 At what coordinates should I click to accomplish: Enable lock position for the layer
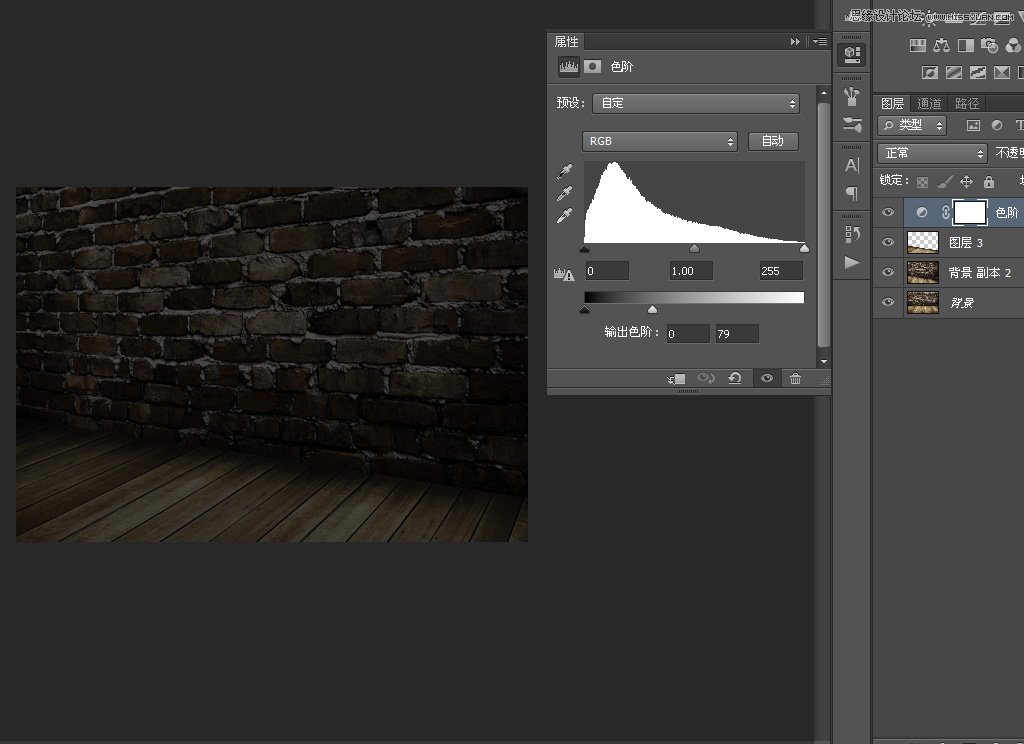point(966,181)
